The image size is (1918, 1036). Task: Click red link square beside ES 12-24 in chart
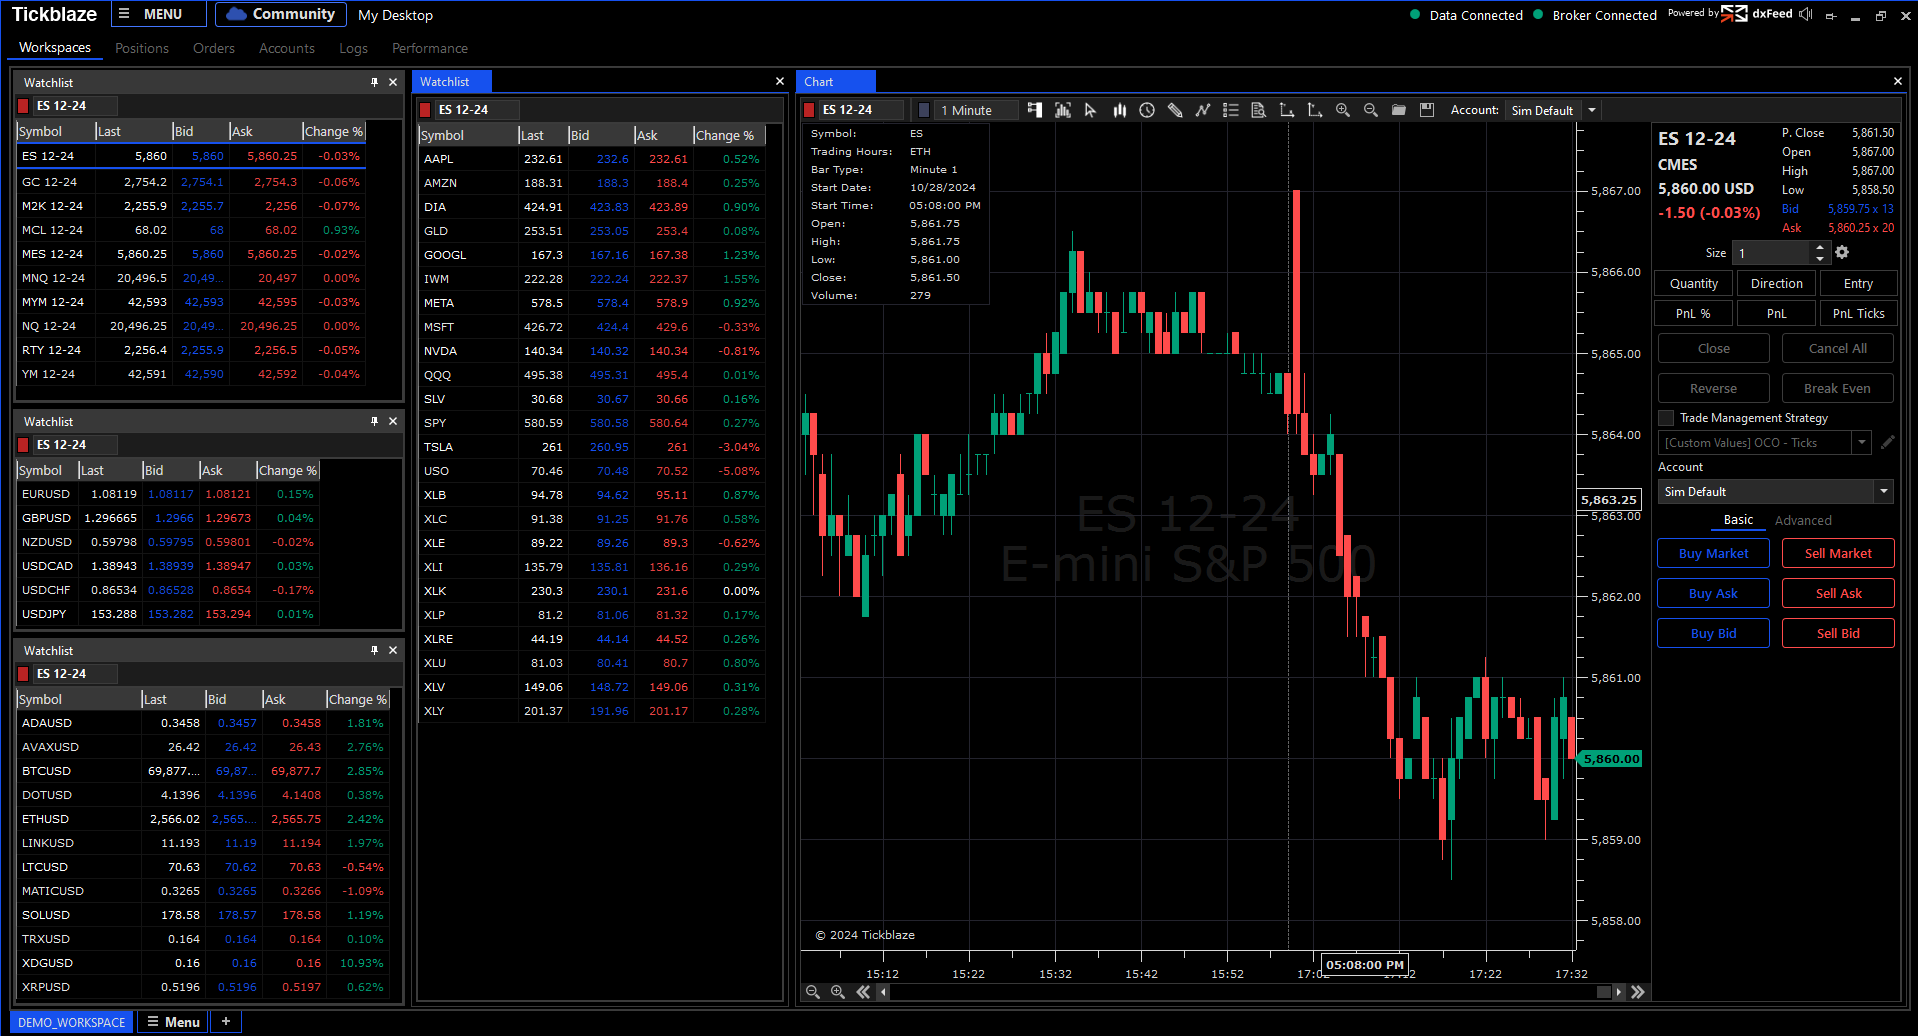click(810, 110)
